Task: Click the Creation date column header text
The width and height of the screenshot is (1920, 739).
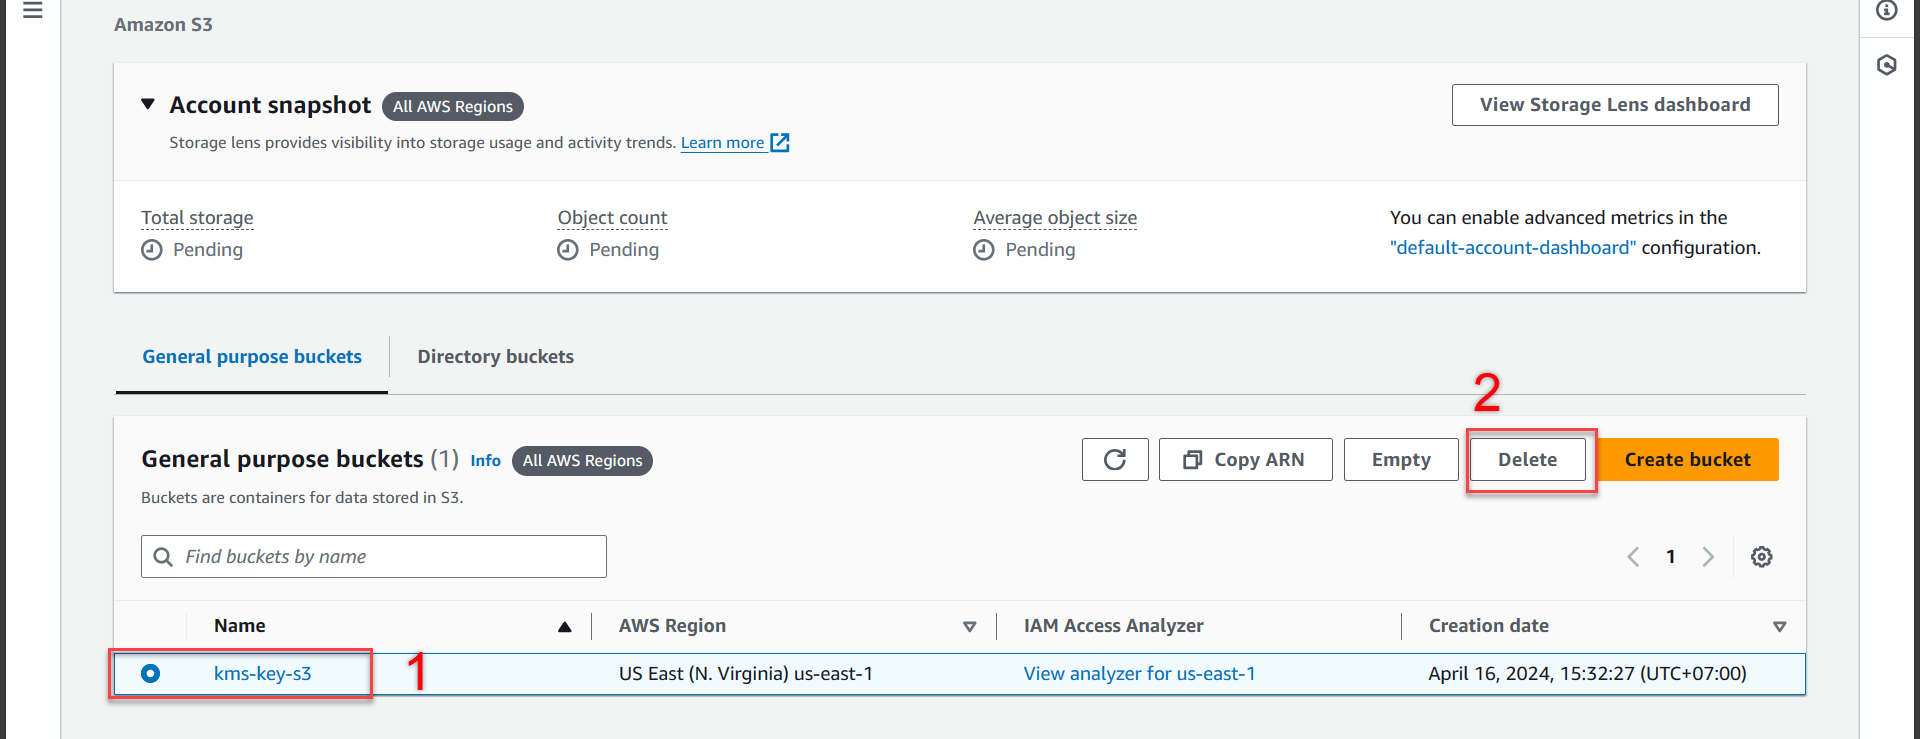Action: [x=1489, y=626]
